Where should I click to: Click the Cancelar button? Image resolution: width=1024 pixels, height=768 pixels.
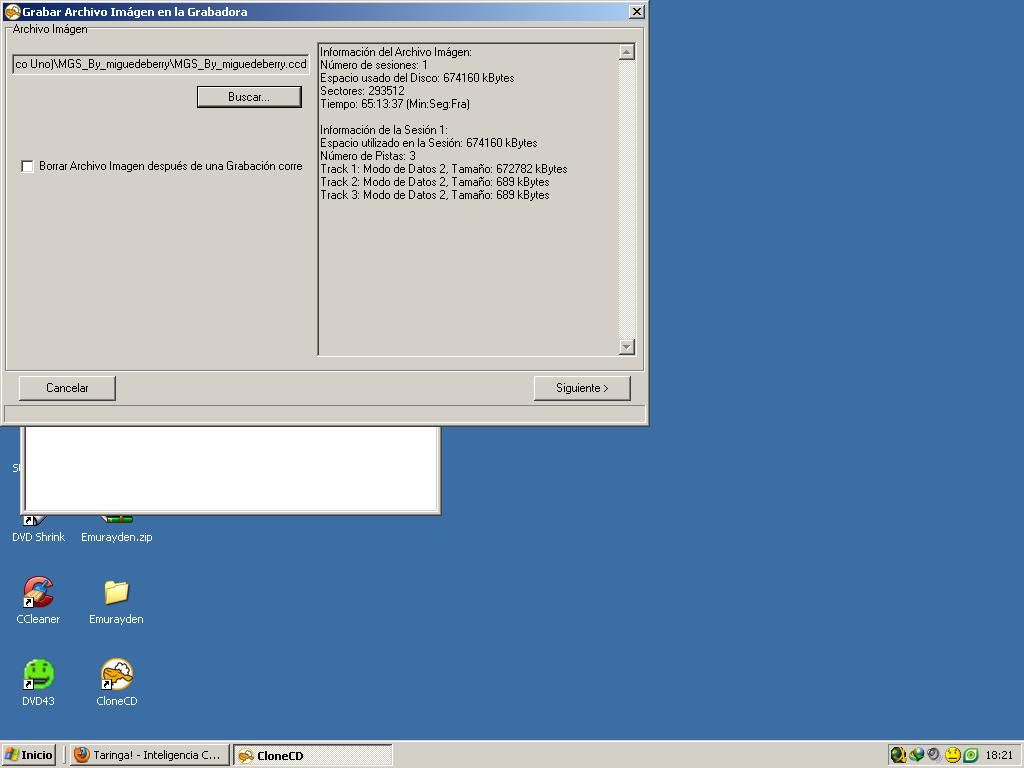tap(67, 388)
